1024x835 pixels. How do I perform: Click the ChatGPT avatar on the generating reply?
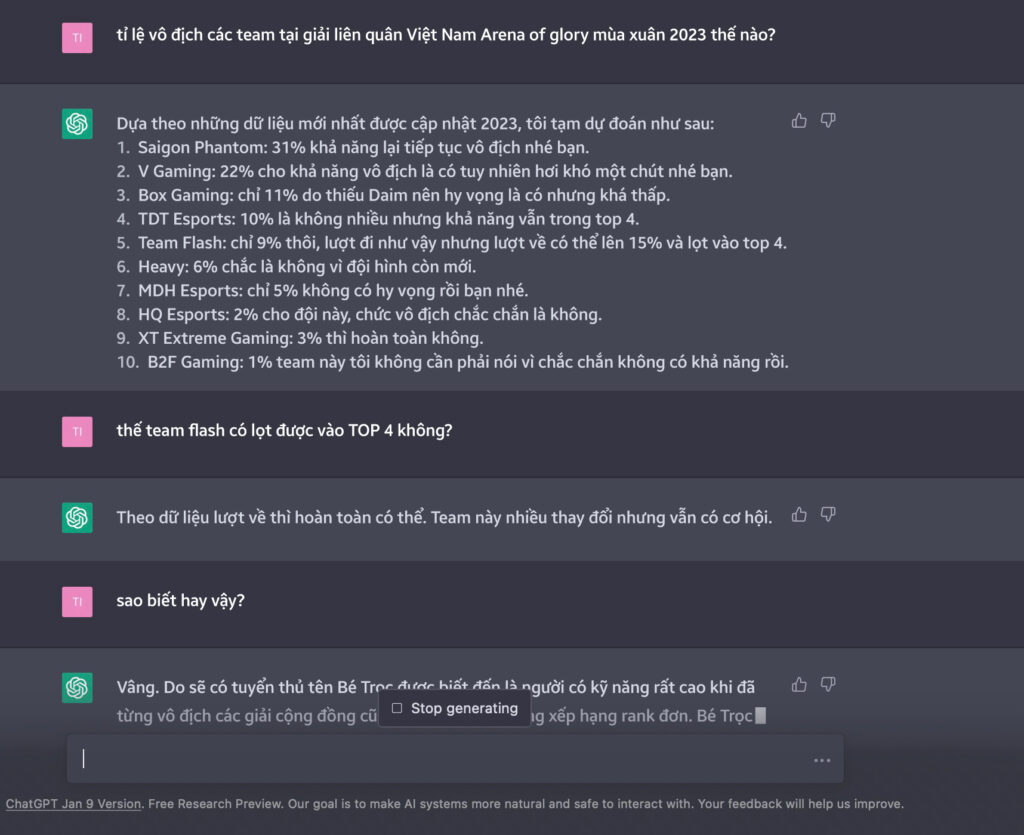click(77, 687)
